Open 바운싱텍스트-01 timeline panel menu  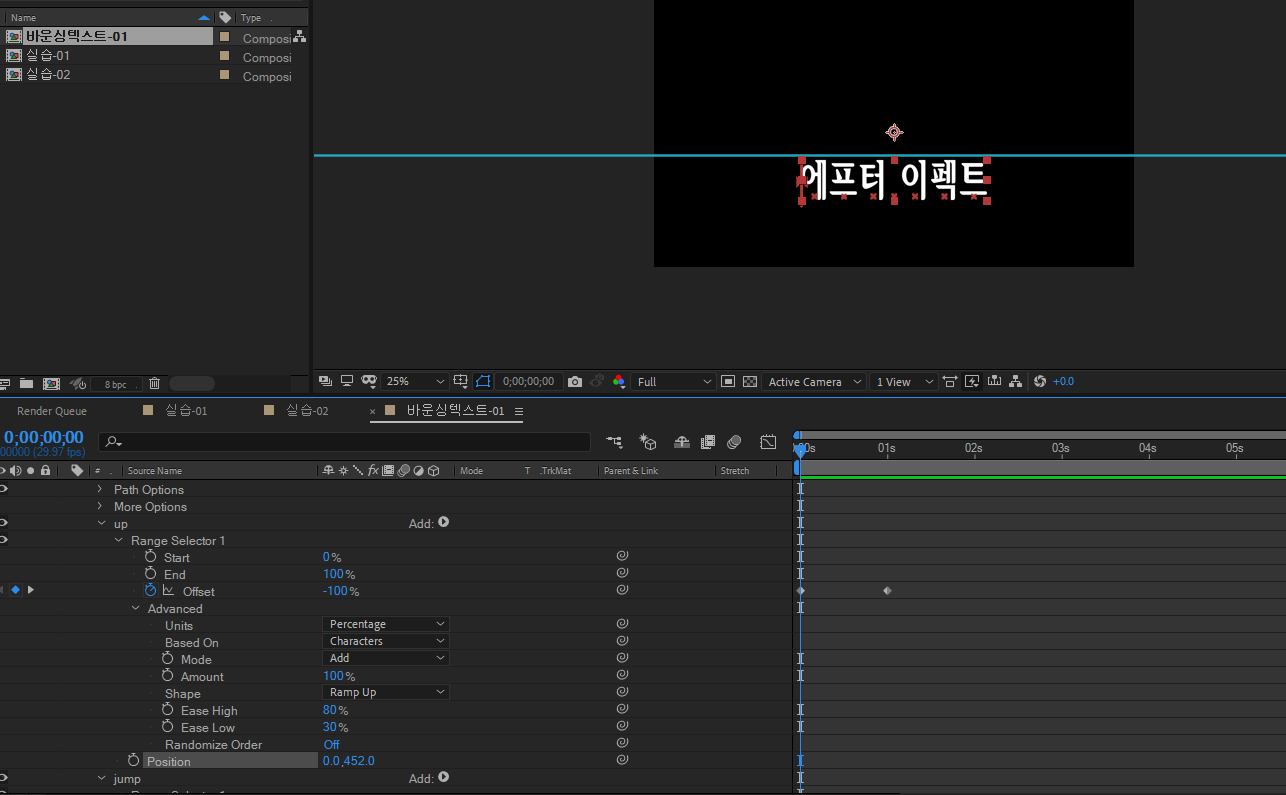click(x=519, y=411)
